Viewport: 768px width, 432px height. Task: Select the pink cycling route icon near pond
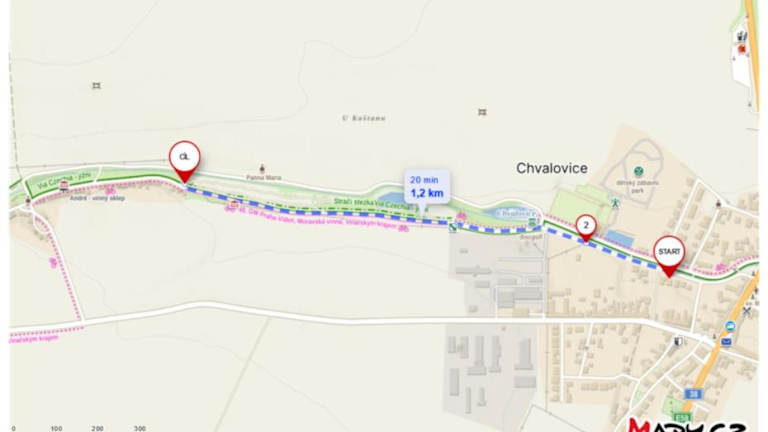point(460,216)
